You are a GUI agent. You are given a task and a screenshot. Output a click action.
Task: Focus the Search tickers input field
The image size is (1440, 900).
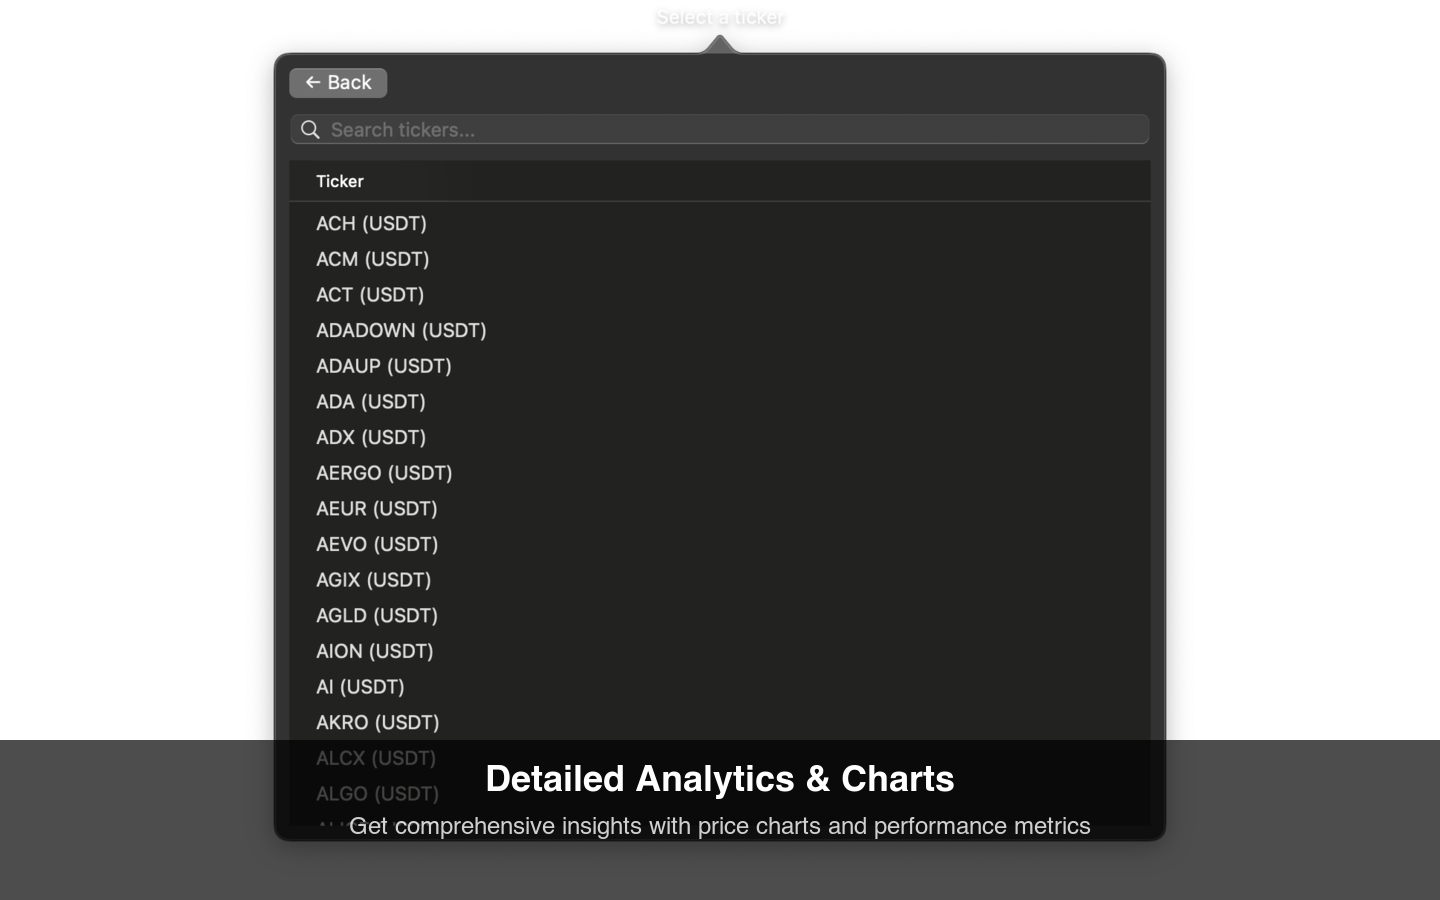tap(720, 130)
